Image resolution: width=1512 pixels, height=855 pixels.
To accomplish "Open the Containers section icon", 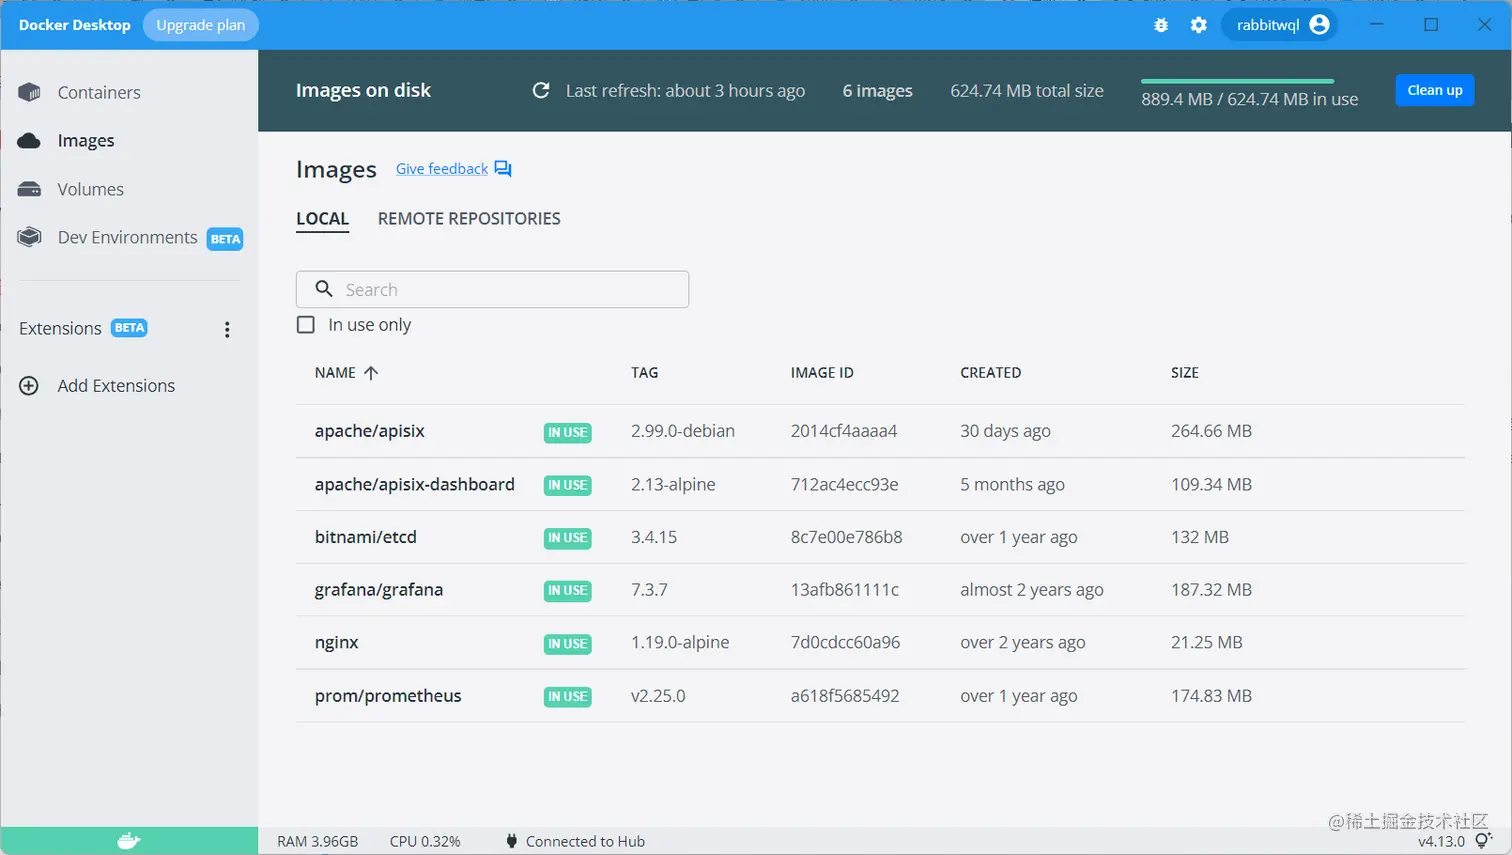I will (29, 92).
